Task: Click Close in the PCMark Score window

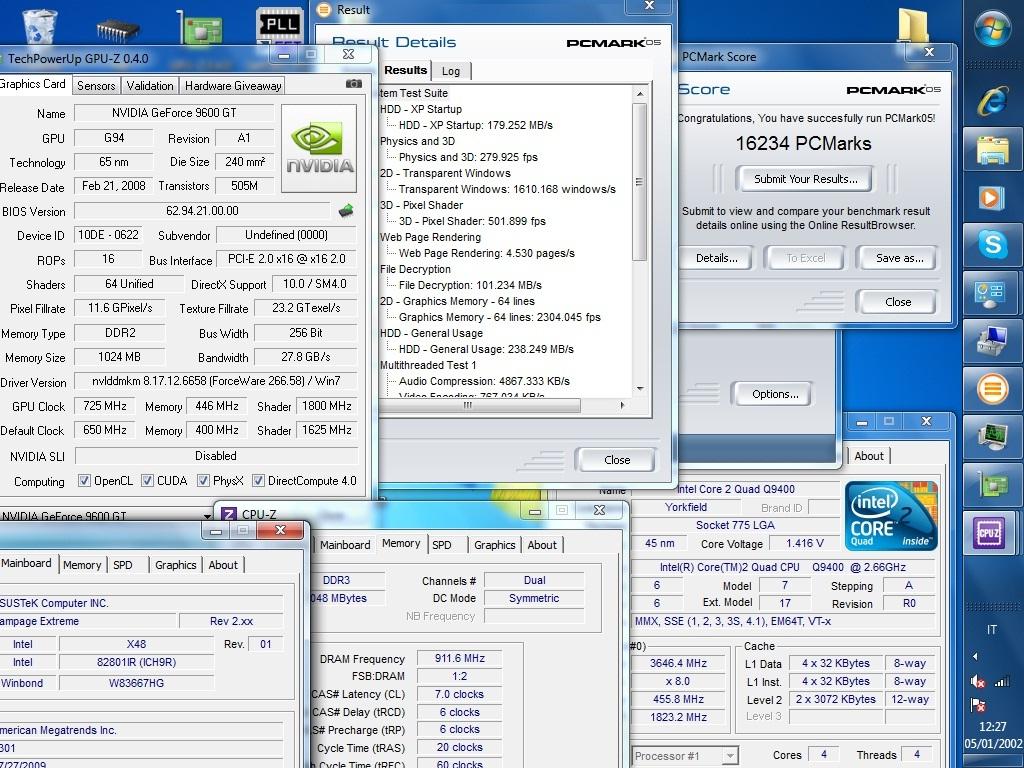Action: 898,302
